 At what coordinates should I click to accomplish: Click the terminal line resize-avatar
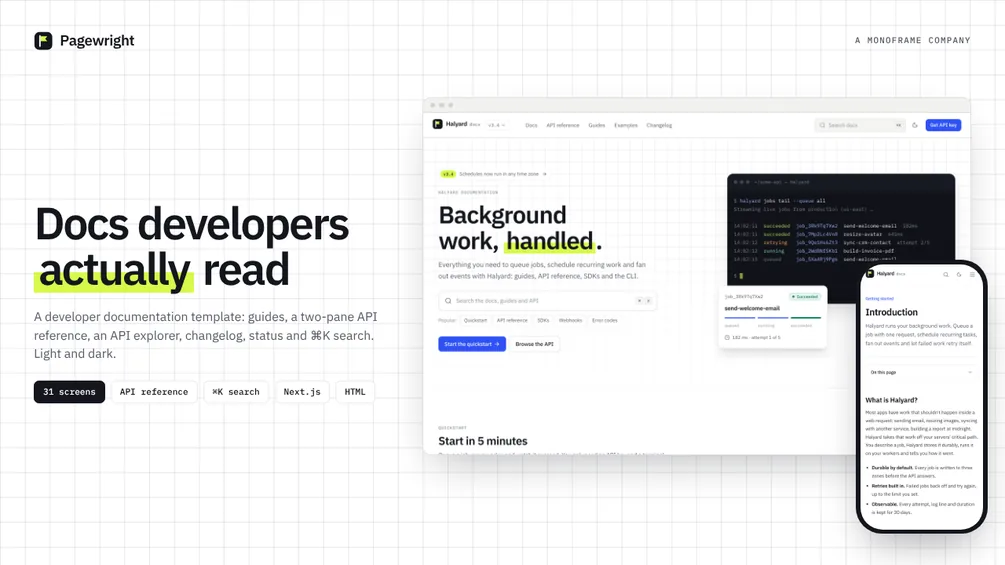[818, 234]
